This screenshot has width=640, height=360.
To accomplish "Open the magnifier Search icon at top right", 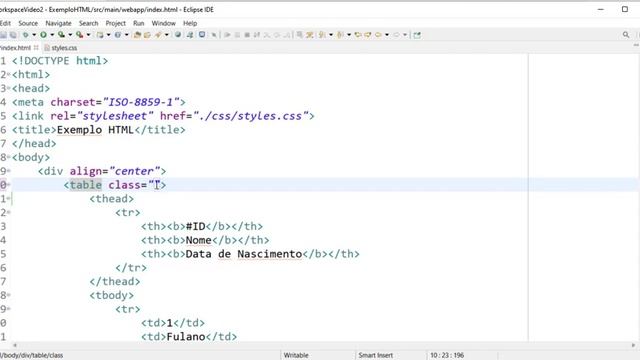I will pyautogui.click(x=626, y=35).
